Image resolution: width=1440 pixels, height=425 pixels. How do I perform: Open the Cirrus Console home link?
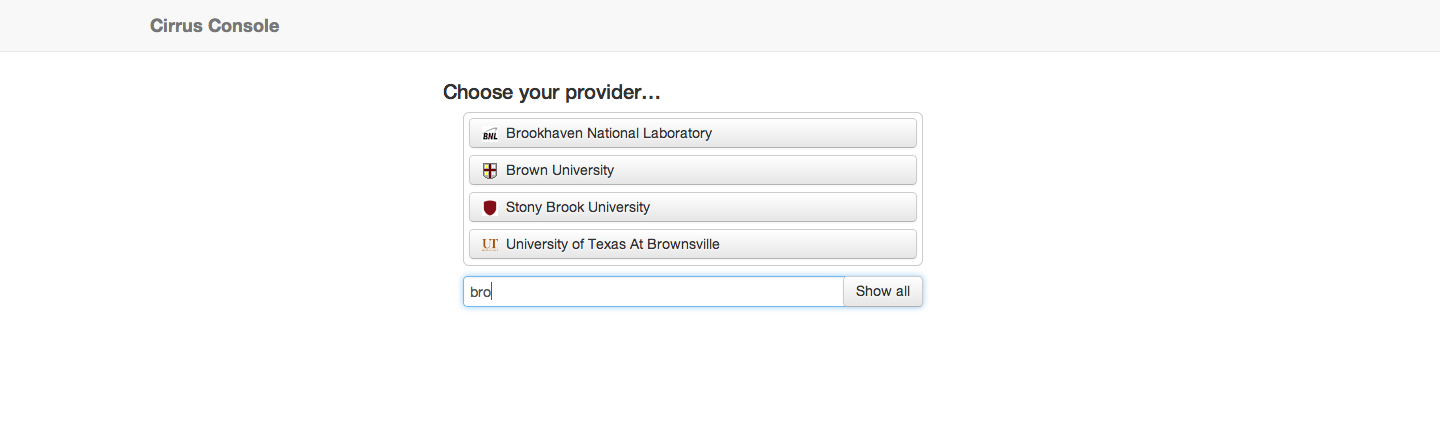click(214, 26)
